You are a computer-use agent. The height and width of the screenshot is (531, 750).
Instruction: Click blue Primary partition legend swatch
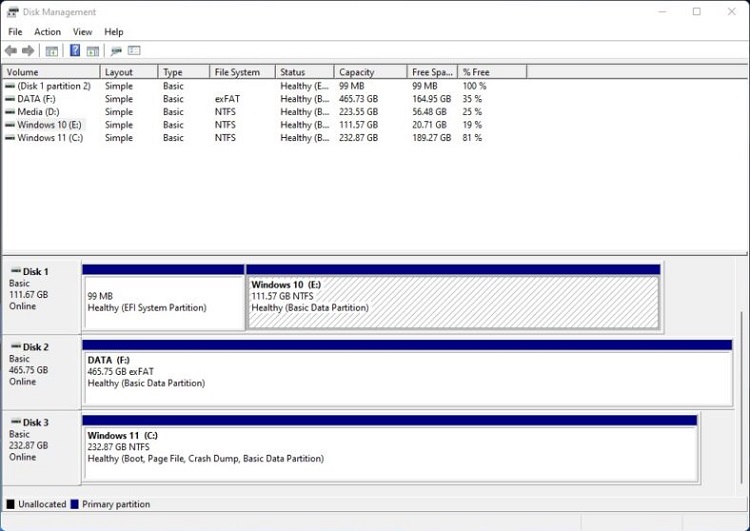tap(74, 504)
